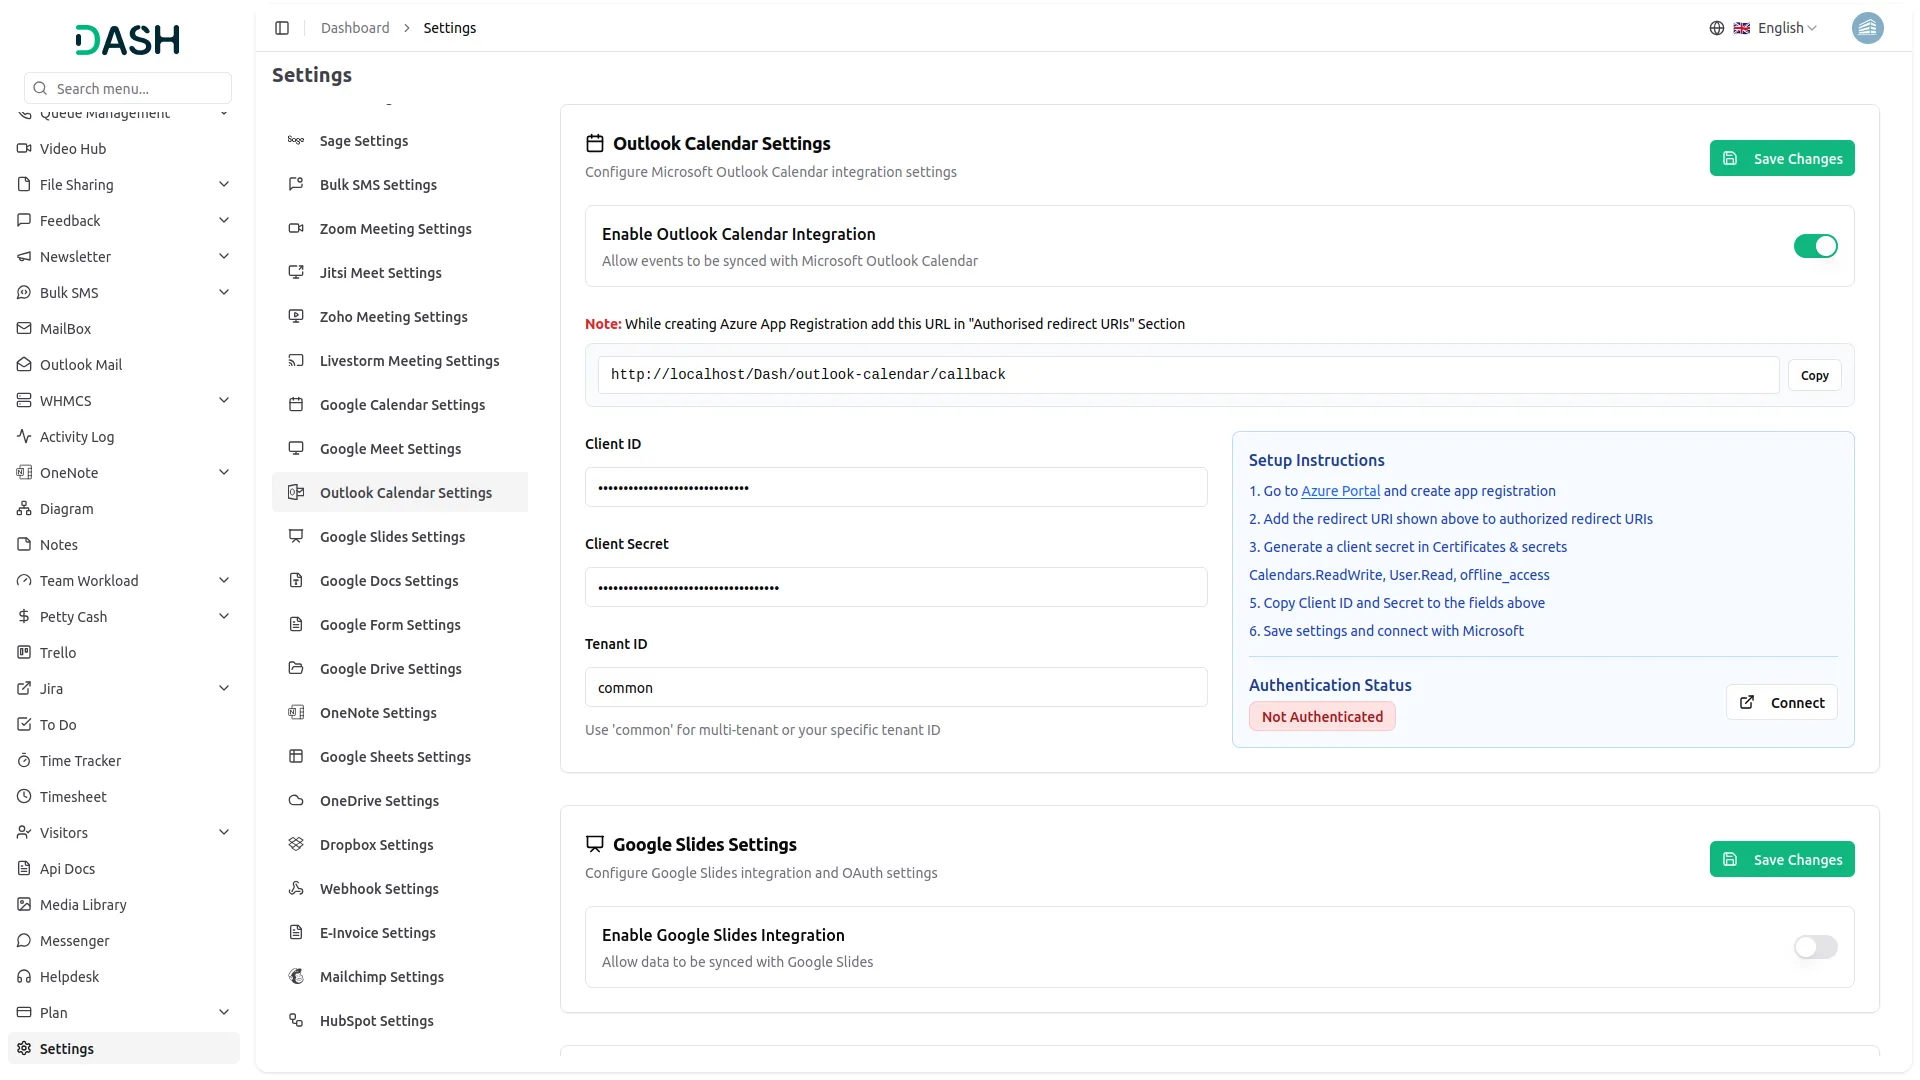Screen dimensions: 1920x1080
Task: Click the Trello board icon
Action: click(24, 653)
